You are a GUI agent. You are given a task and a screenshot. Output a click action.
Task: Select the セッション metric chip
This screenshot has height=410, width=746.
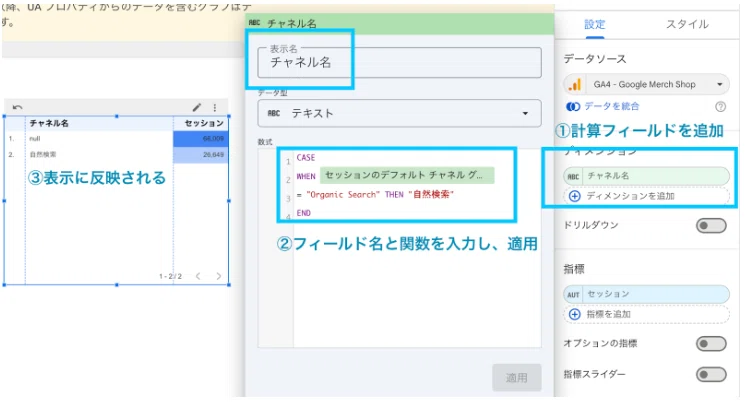pos(646,294)
